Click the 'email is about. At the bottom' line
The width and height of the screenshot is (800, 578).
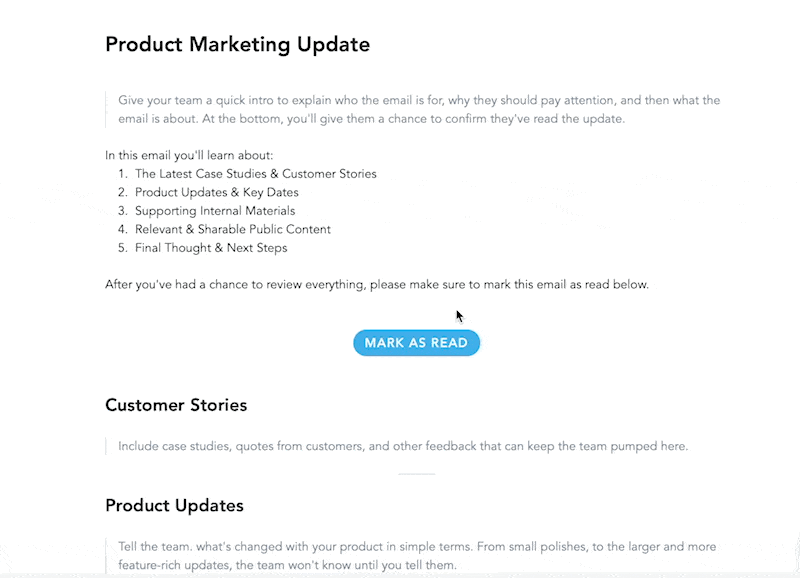[371, 119]
